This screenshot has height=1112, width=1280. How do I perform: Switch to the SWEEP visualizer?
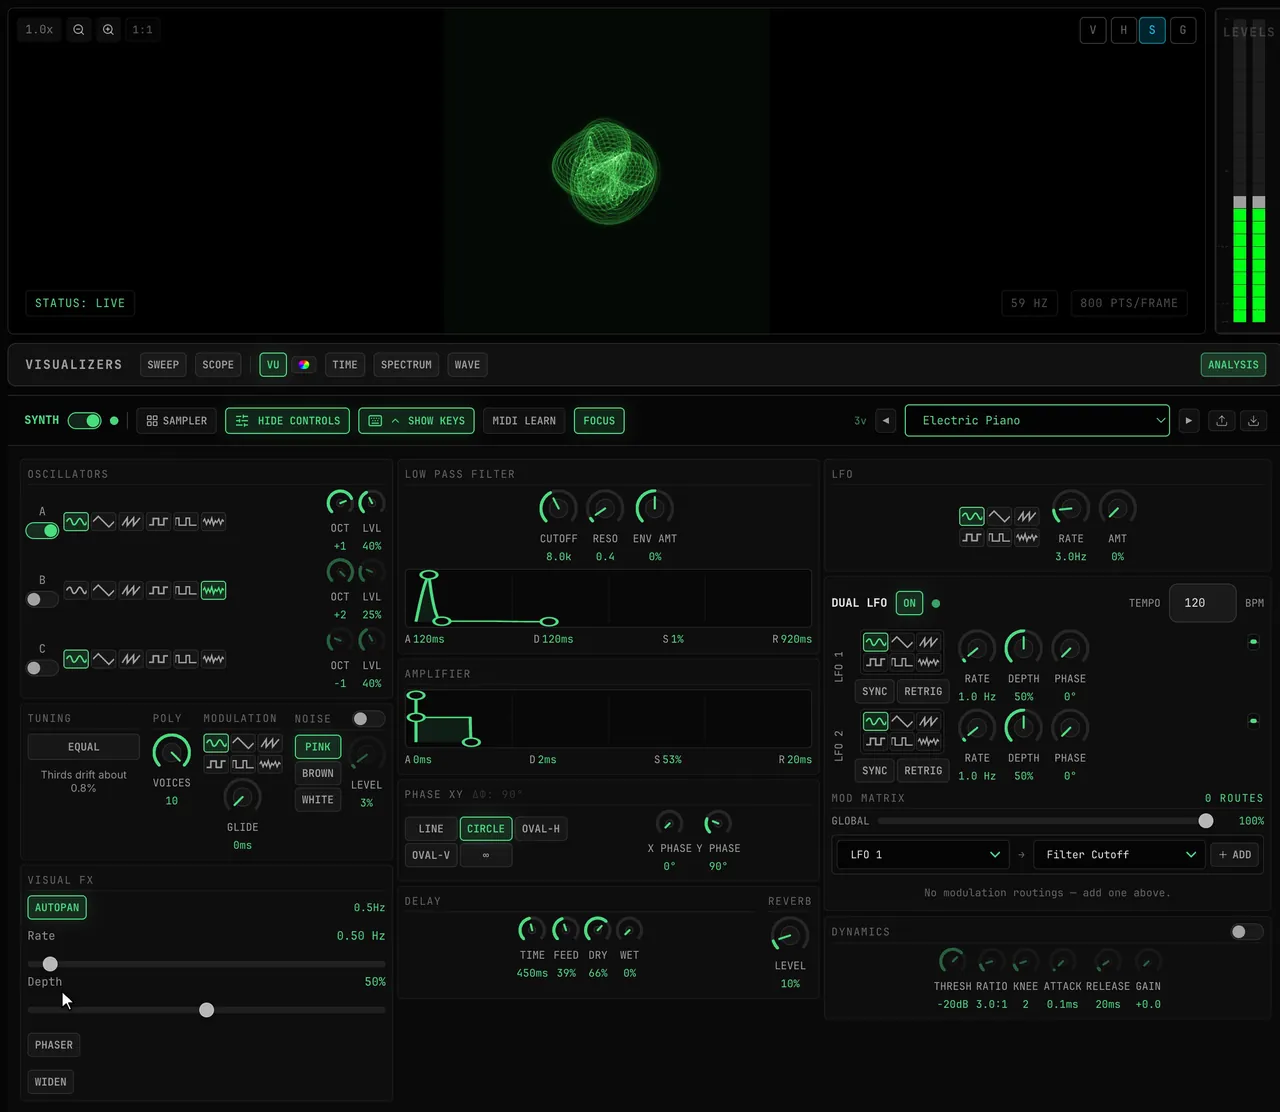point(163,365)
